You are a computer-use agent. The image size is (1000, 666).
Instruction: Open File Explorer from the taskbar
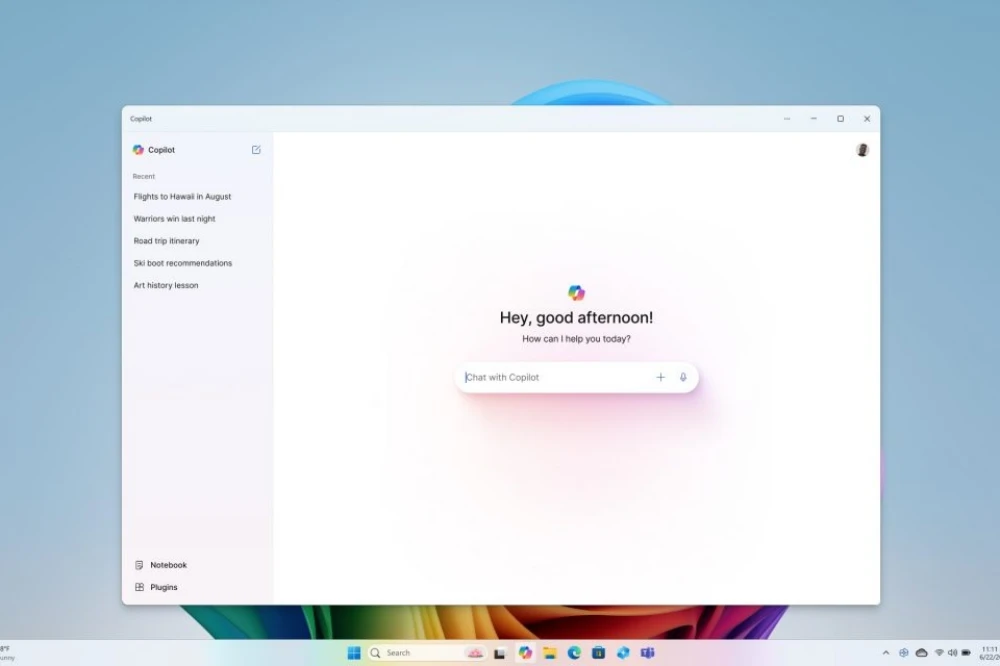550,653
